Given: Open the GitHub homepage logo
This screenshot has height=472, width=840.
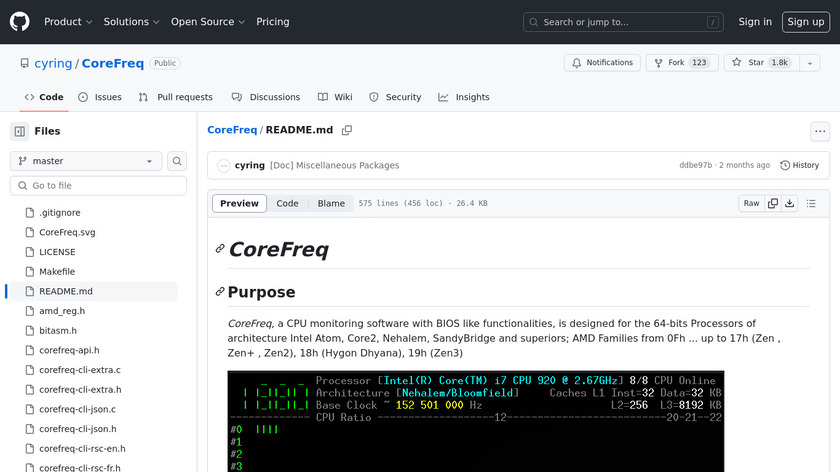Looking at the screenshot, I should coord(19,22).
